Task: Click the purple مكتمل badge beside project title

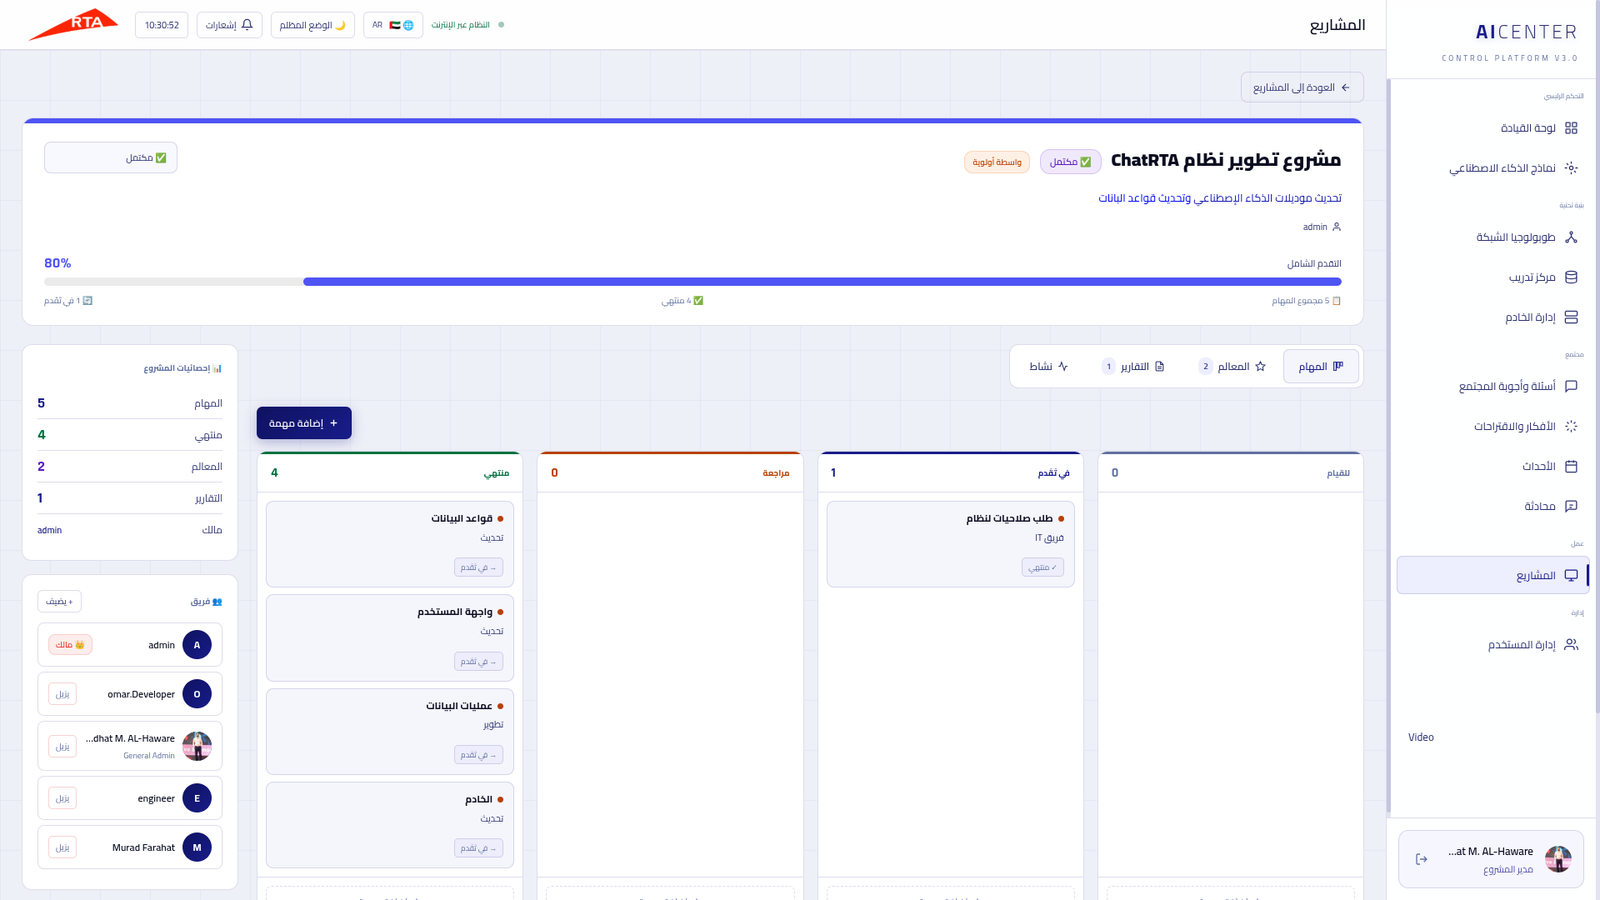Action: pos(1071,162)
